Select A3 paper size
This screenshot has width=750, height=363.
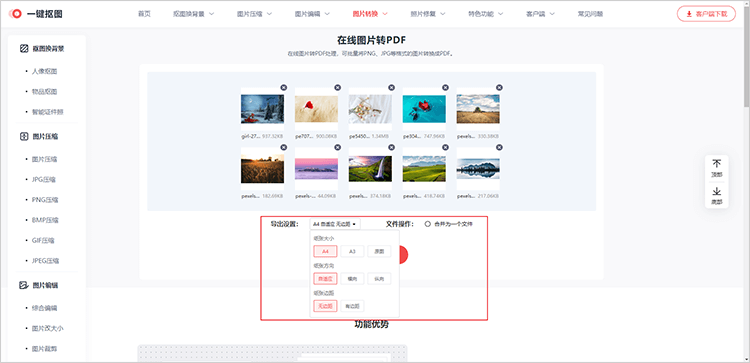click(352, 251)
